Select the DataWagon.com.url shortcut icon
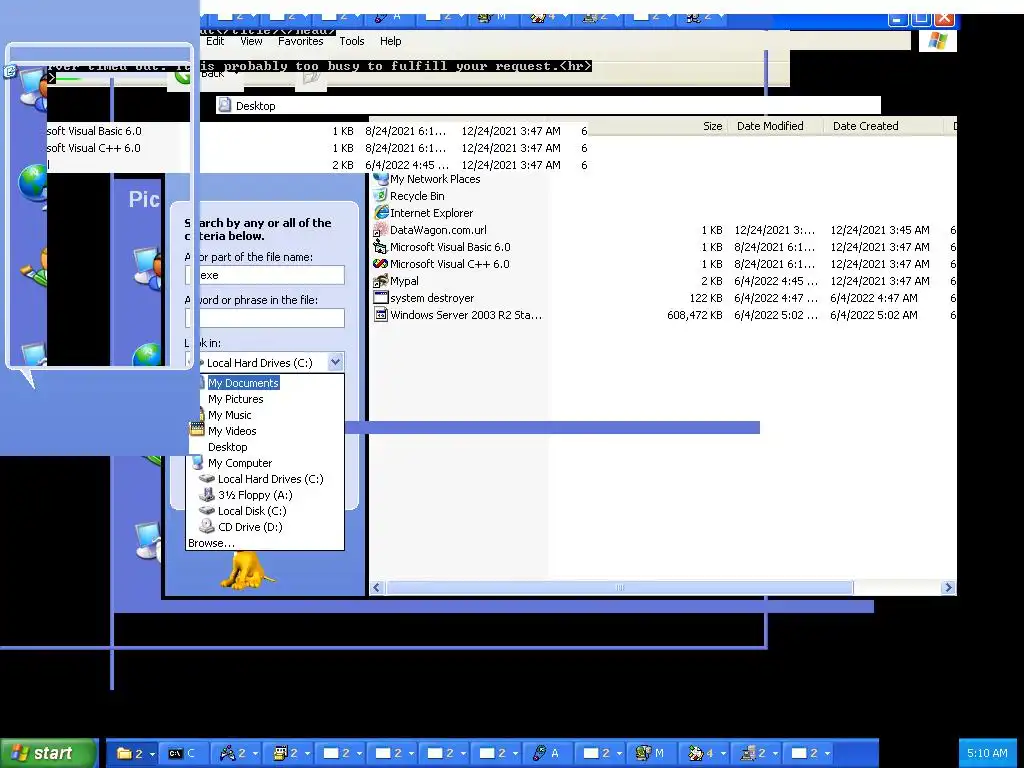The width and height of the screenshot is (1024, 768). [x=380, y=230]
